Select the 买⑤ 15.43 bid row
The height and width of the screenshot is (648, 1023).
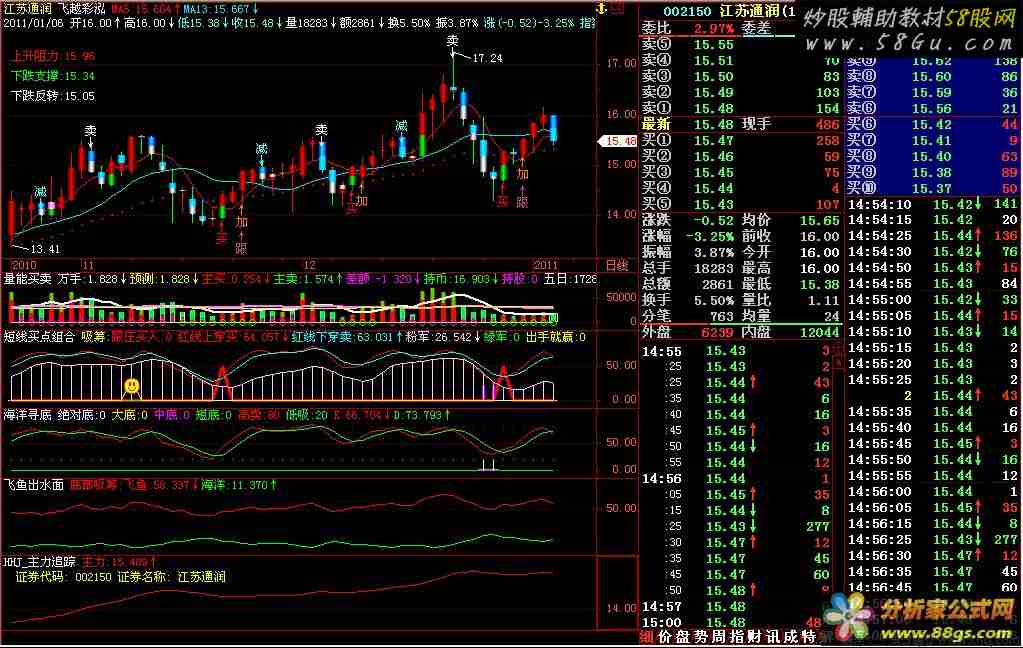[x=741, y=204]
